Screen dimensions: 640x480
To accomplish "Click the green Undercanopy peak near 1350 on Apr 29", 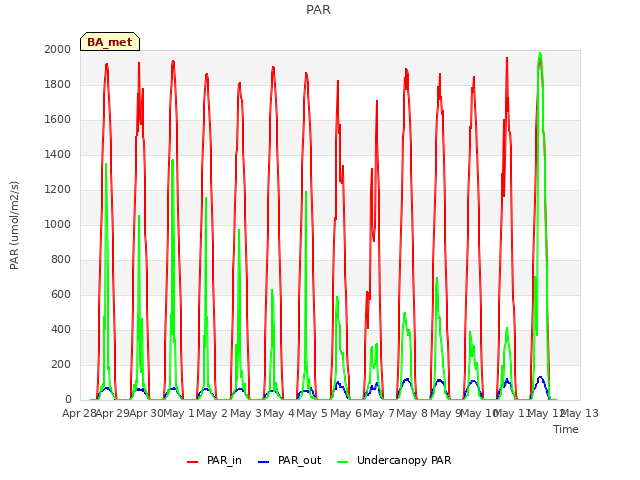I will click(x=106, y=164).
